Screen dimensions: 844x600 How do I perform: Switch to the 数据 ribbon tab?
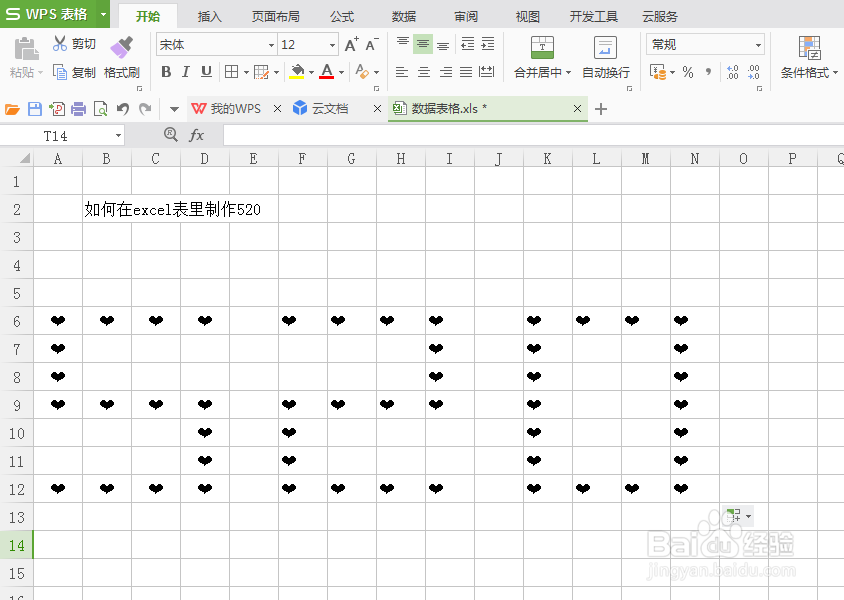tap(403, 16)
